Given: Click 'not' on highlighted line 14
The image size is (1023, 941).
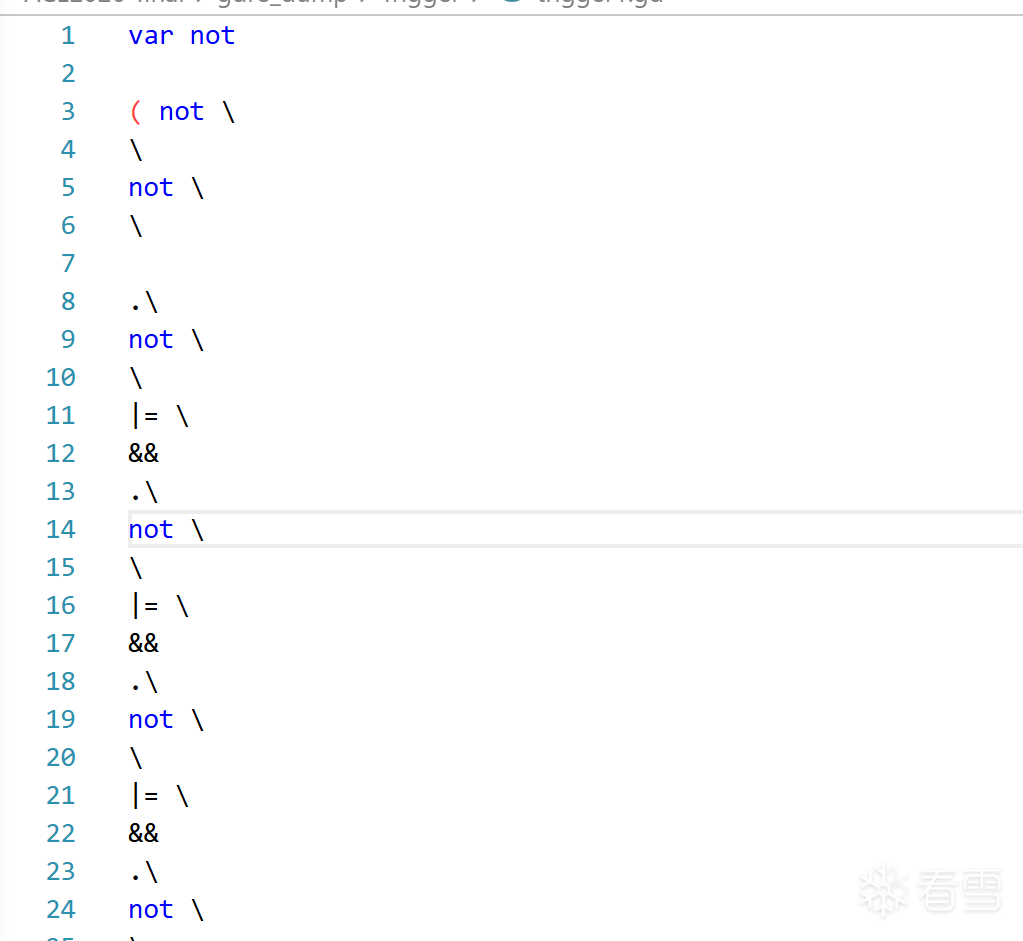Looking at the screenshot, I should click(x=151, y=530).
